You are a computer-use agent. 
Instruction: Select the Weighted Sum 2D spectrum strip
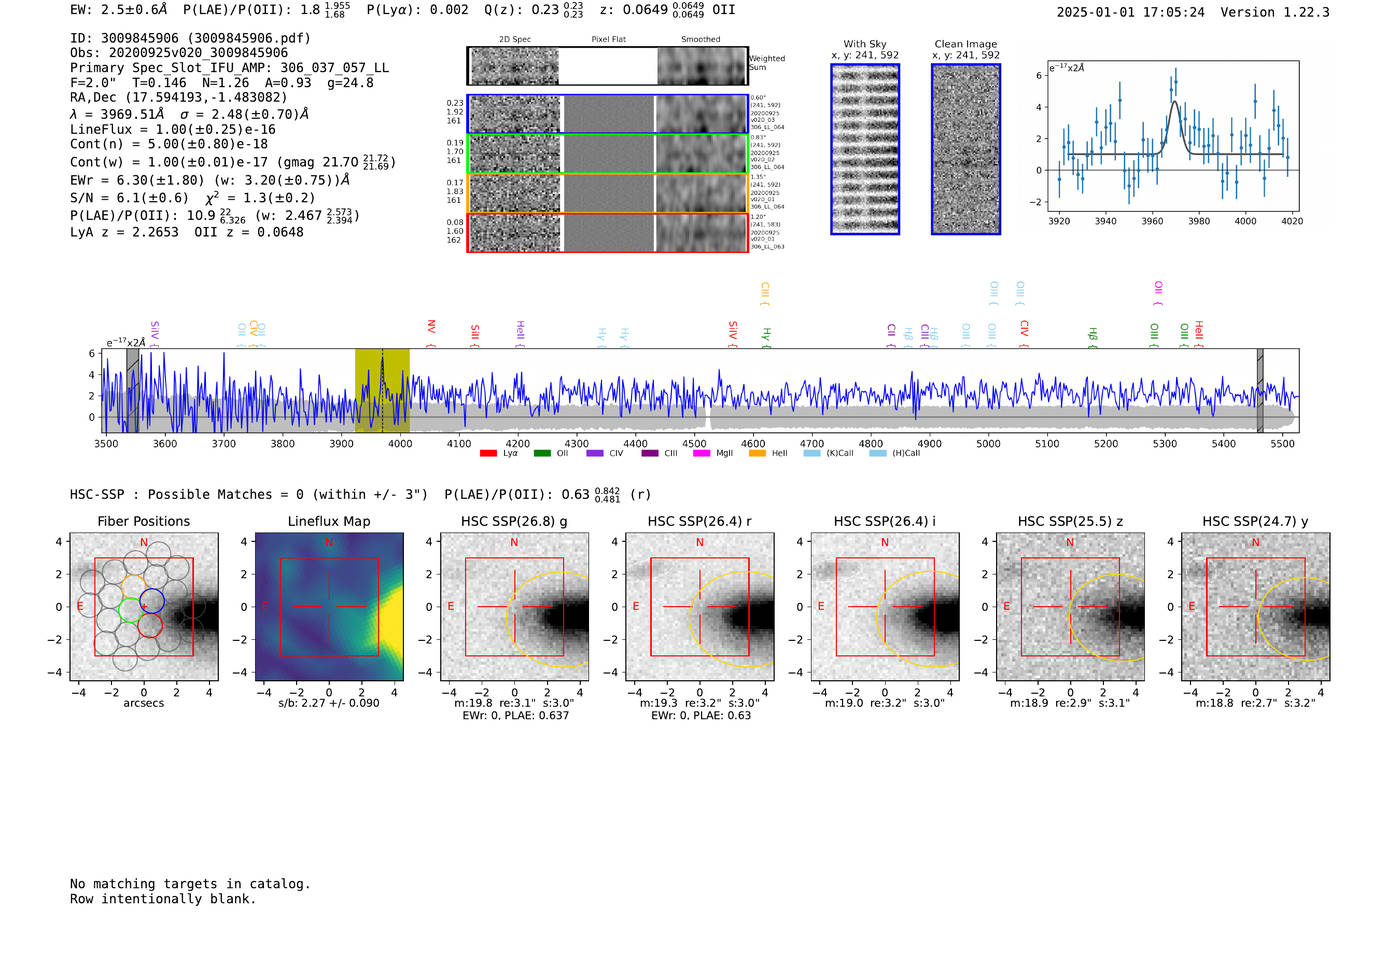[x=608, y=66]
